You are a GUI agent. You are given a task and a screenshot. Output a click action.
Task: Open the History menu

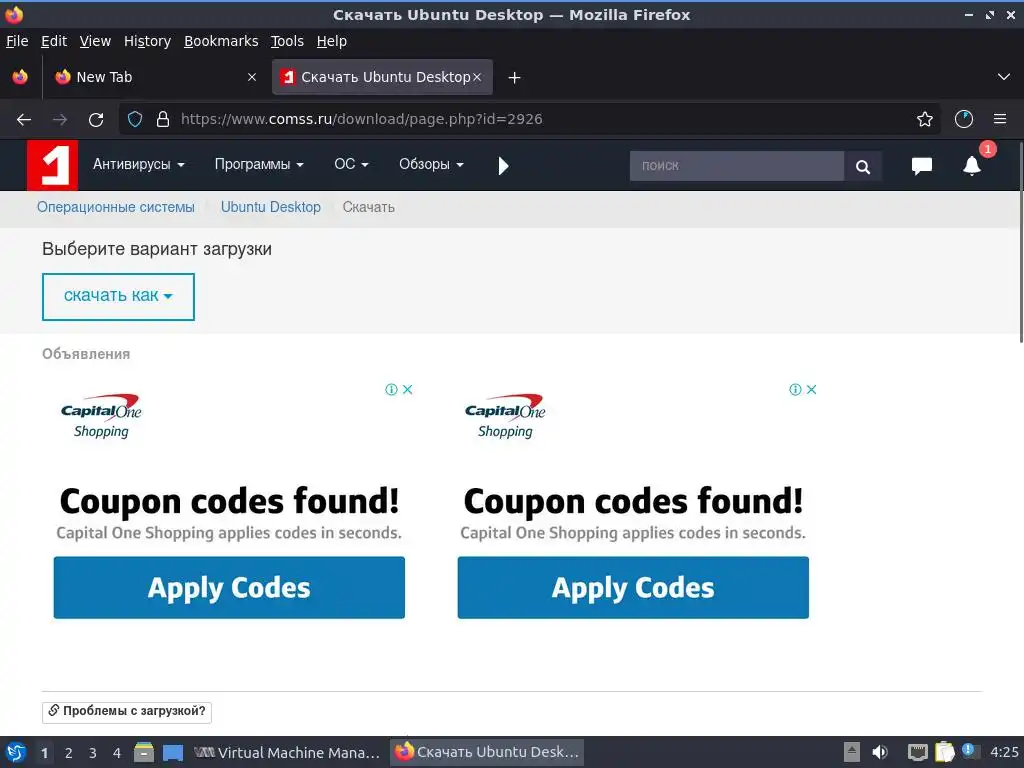pyautogui.click(x=147, y=41)
